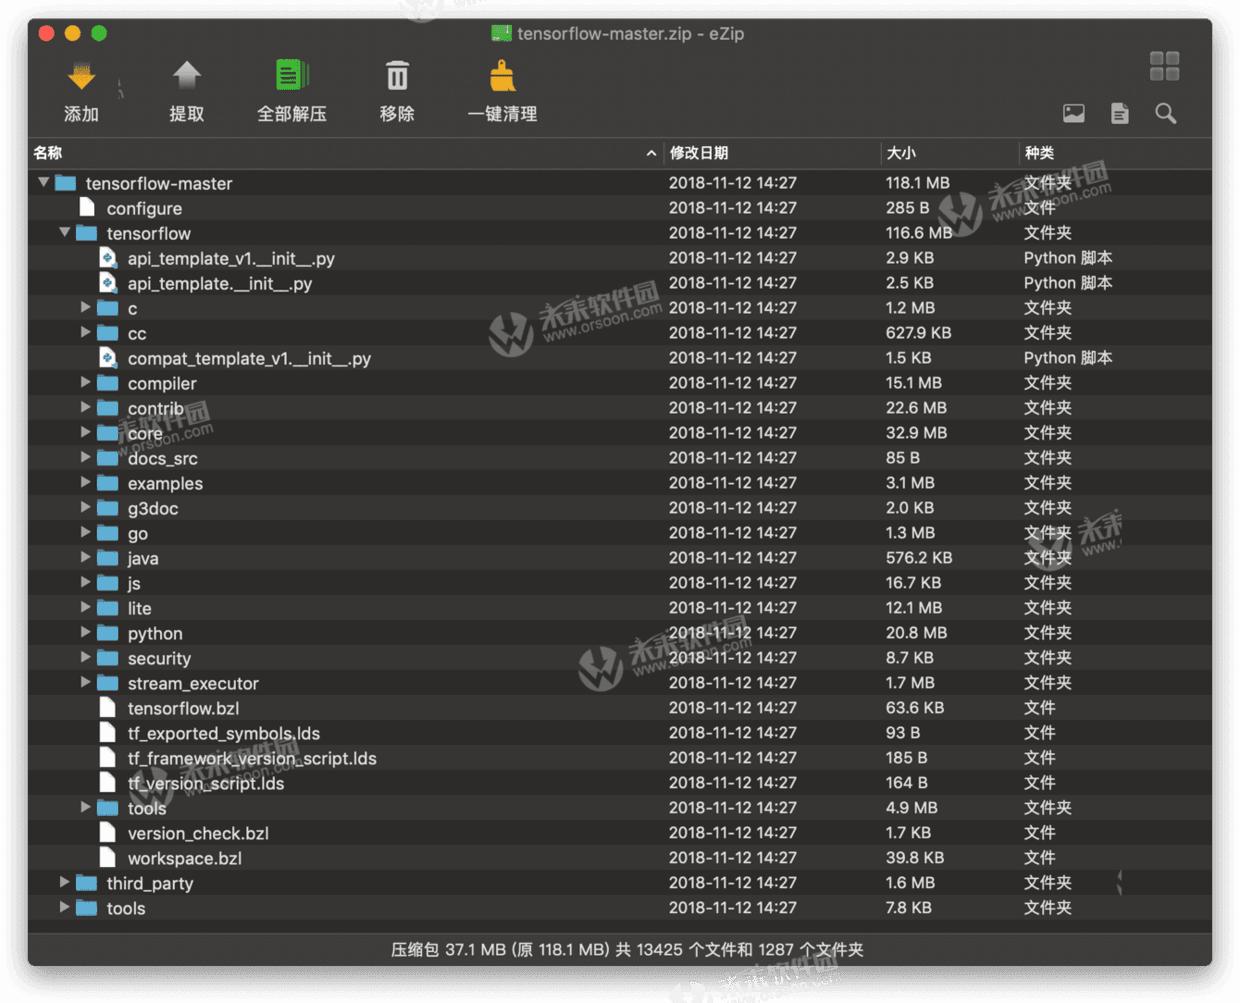1240x1003 pixels.
Task: Open the image preview icon
Action: [x=1073, y=114]
